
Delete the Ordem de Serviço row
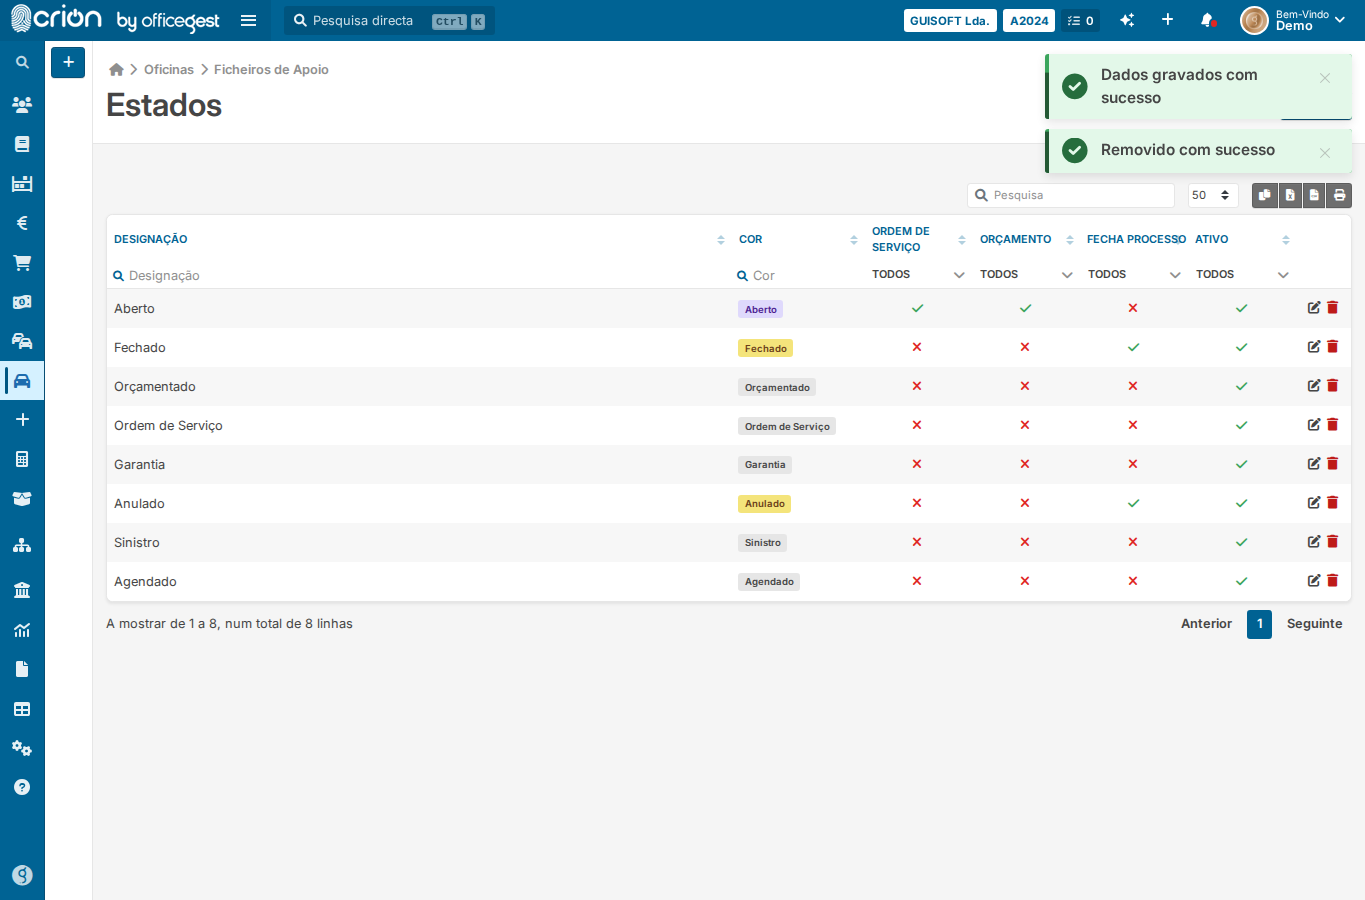click(1332, 425)
